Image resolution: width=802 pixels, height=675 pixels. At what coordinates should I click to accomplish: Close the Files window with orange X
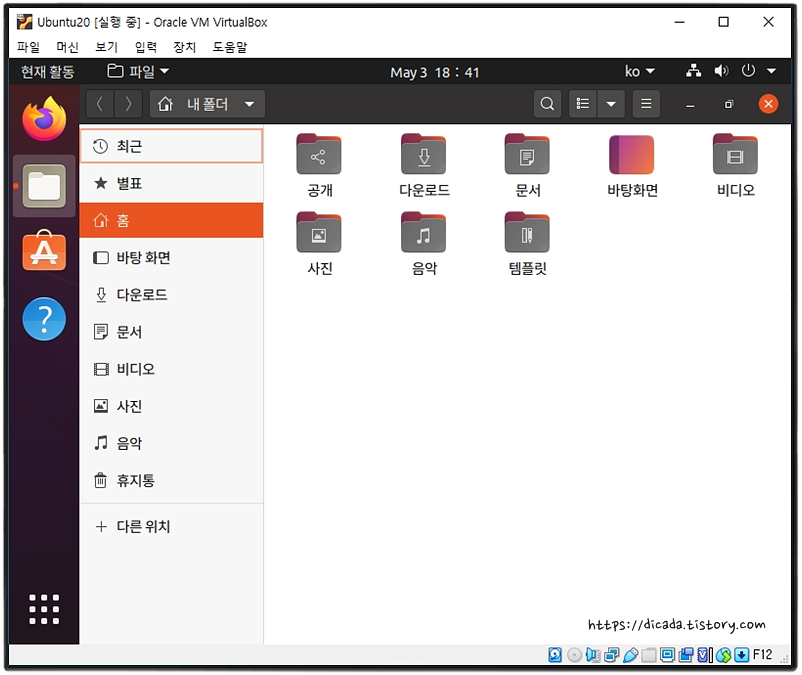pyautogui.click(x=768, y=104)
